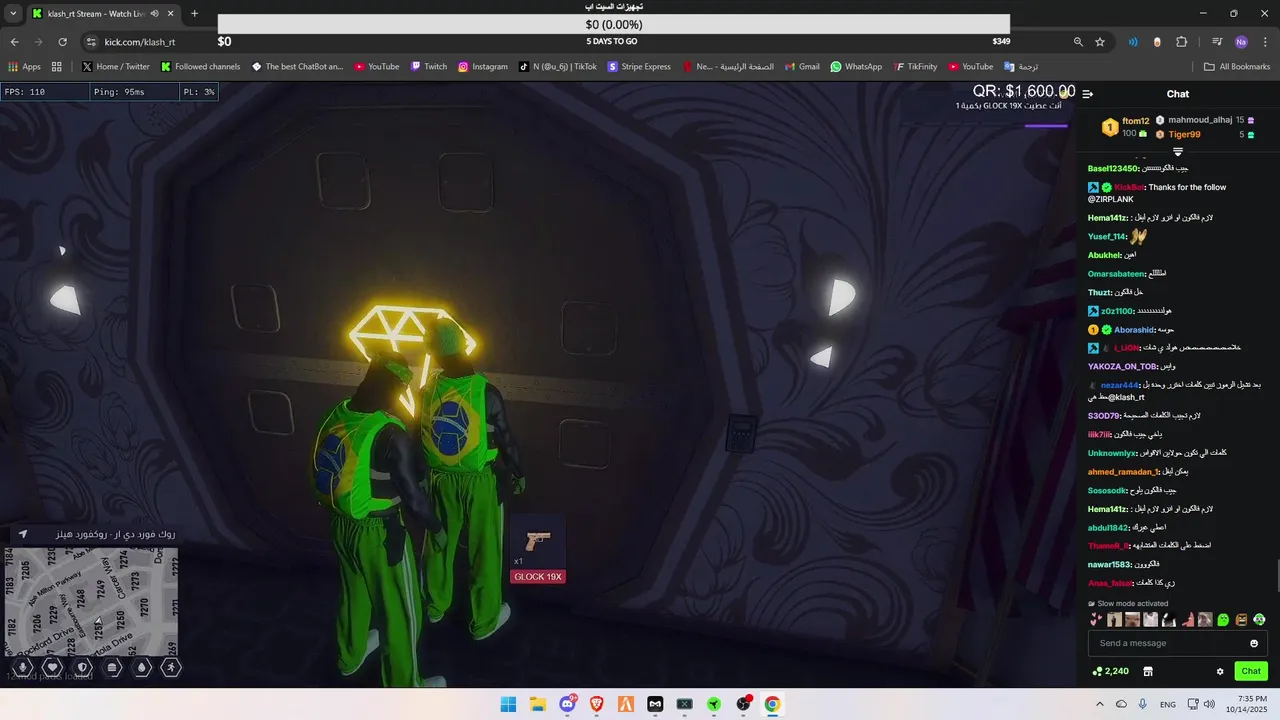Open the tab search dropdown arrow
The height and width of the screenshot is (720, 1280).
12,14
